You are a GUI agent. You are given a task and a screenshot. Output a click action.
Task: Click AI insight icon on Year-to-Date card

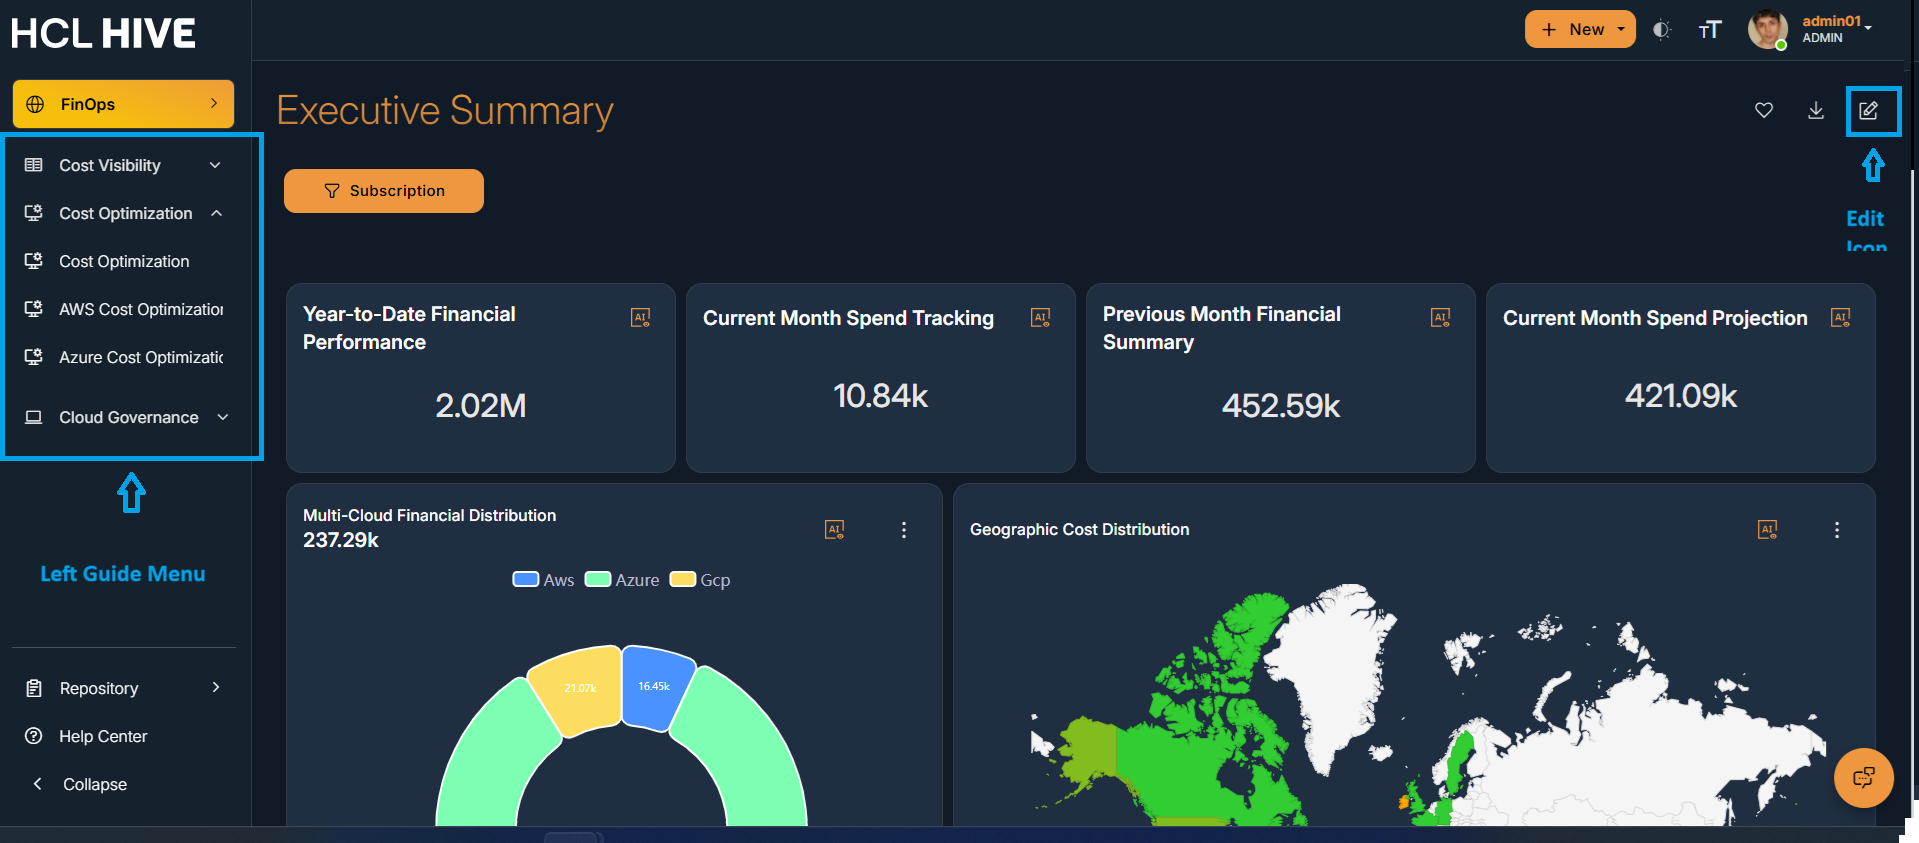641,318
